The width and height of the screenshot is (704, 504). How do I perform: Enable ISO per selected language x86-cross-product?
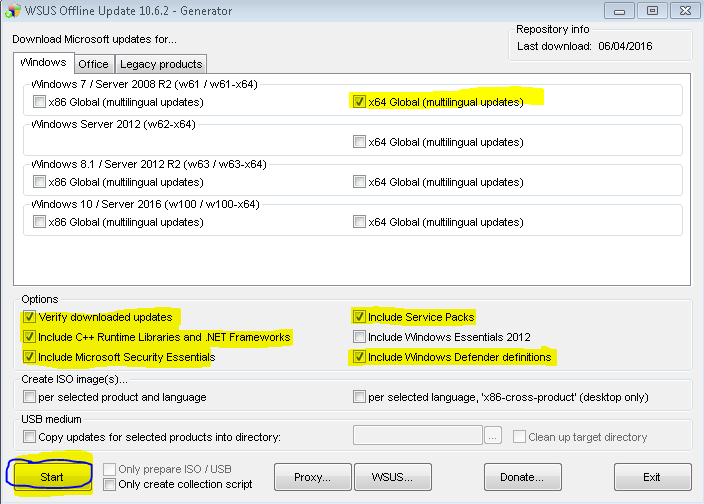tap(359, 397)
